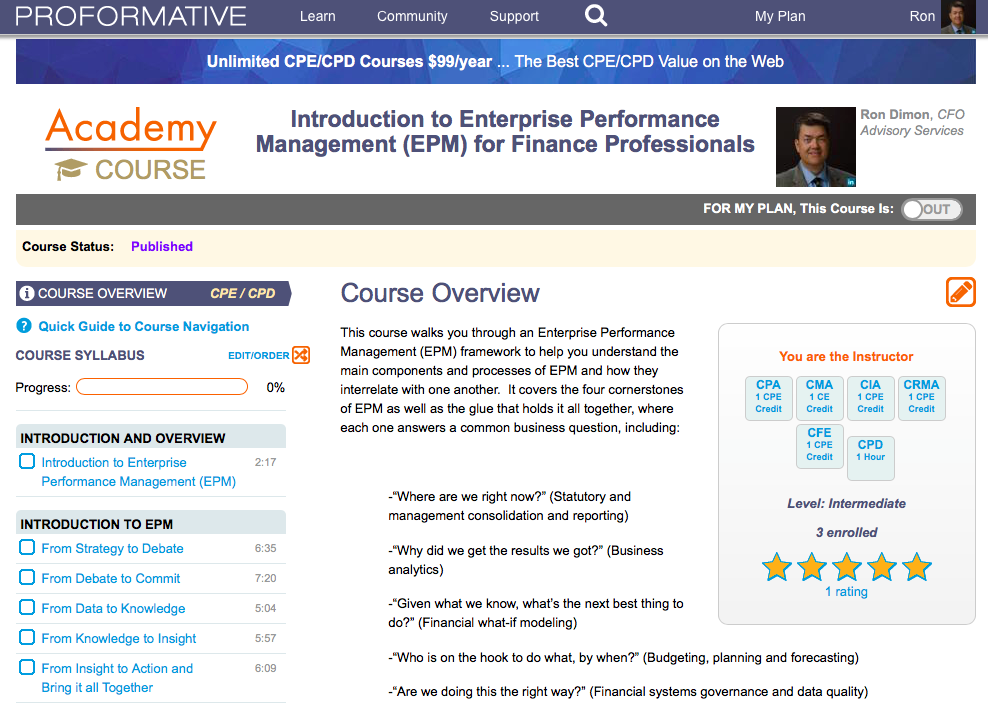Open the CRMA credit badge
This screenshot has height=707, width=988.
pyautogui.click(x=921, y=398)
